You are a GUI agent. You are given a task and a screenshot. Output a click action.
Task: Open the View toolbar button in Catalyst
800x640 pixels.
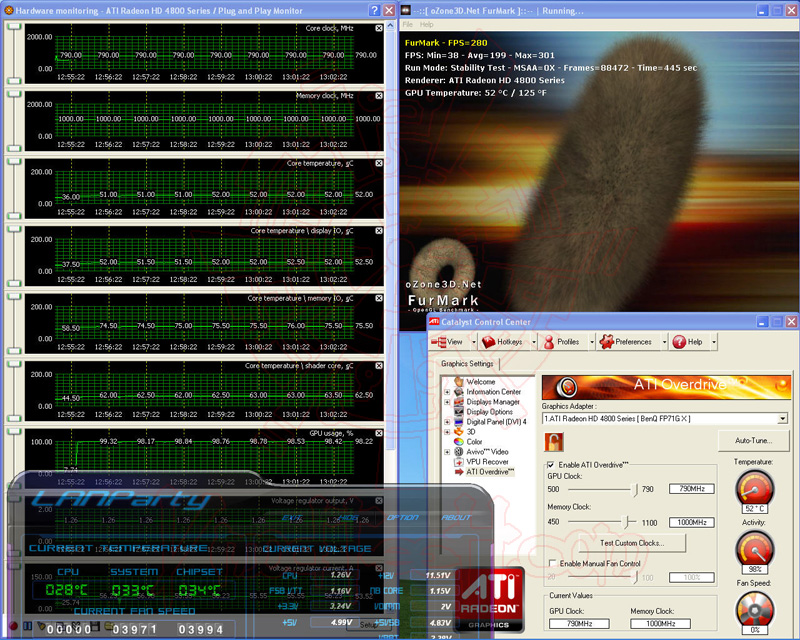pos(447,342)
